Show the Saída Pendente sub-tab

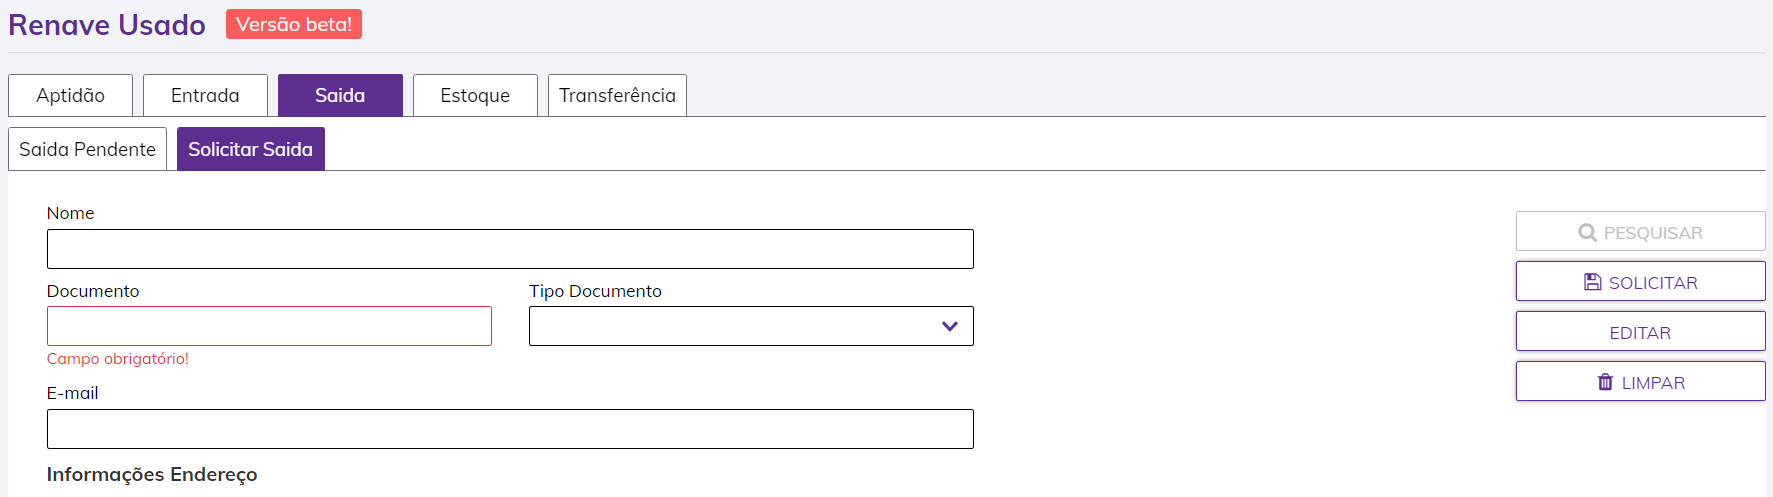pos(87,149)
